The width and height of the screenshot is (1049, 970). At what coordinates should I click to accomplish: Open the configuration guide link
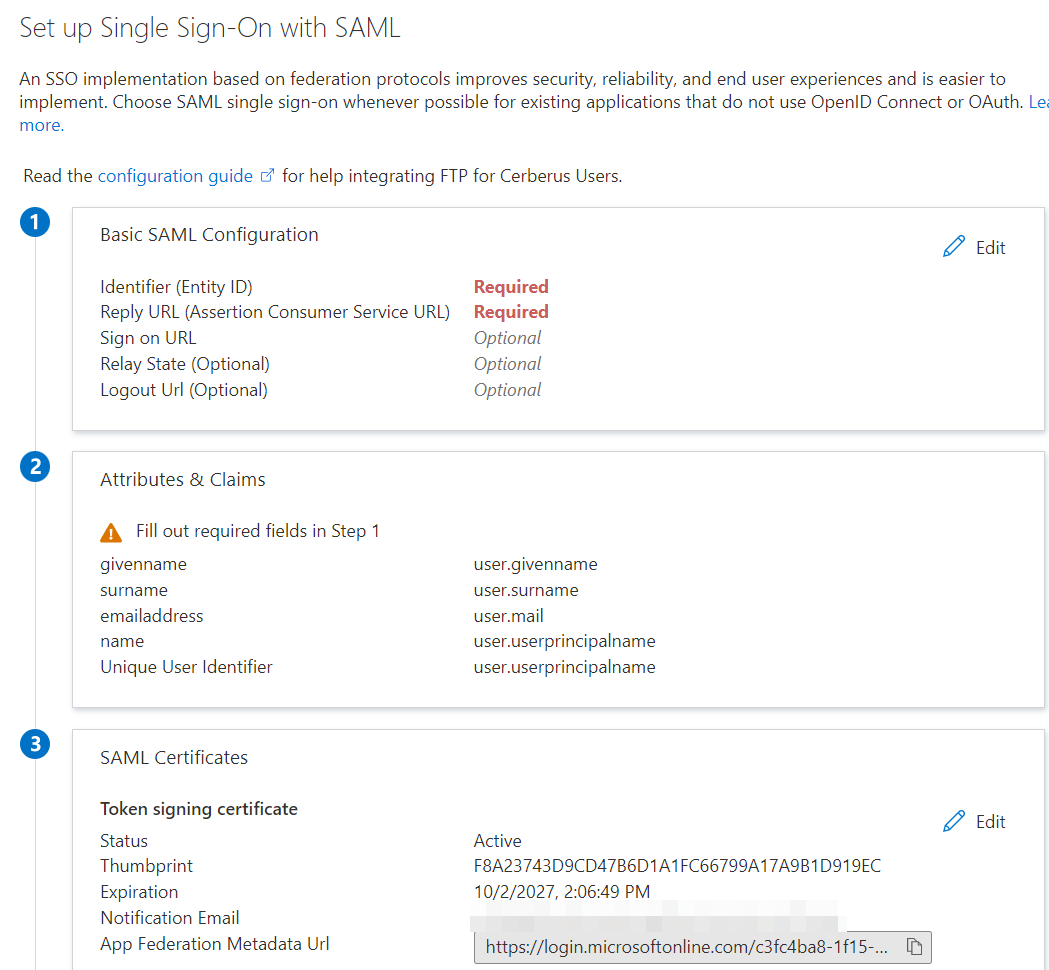[x=175, y=176]
